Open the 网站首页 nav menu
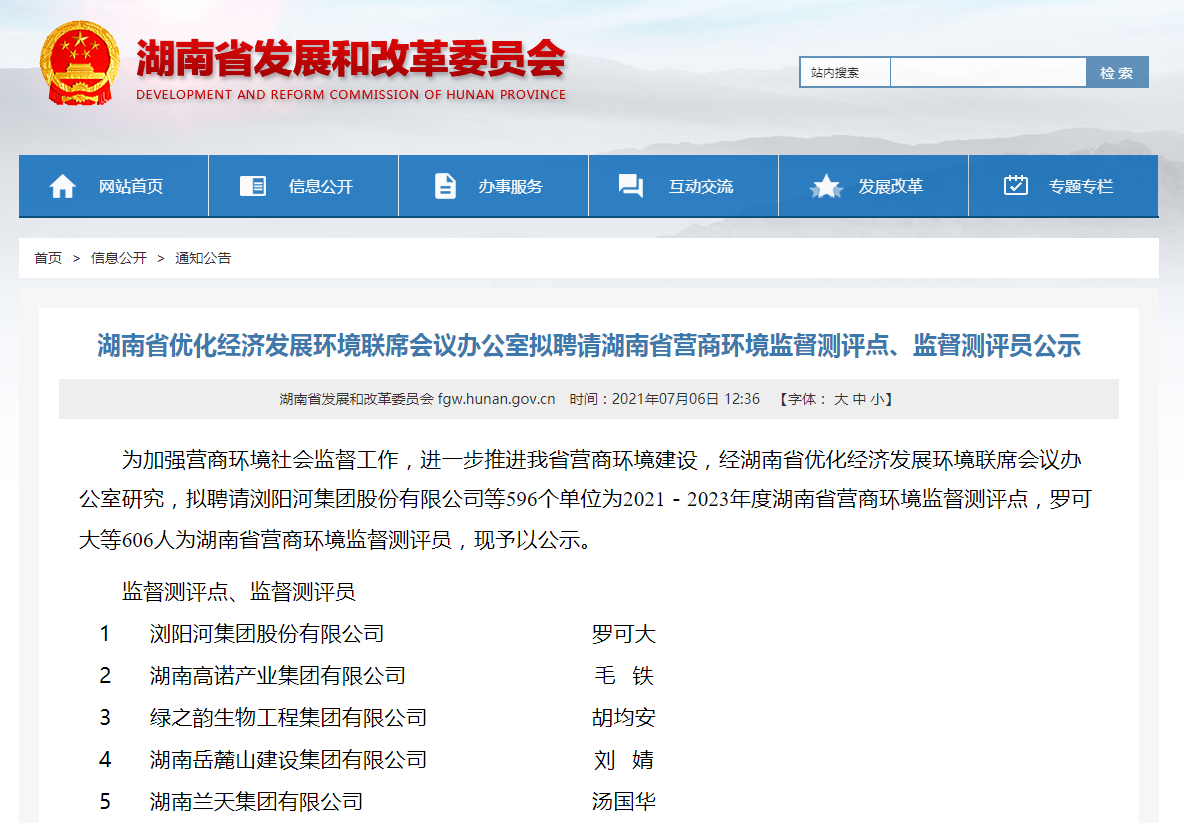 113,186
